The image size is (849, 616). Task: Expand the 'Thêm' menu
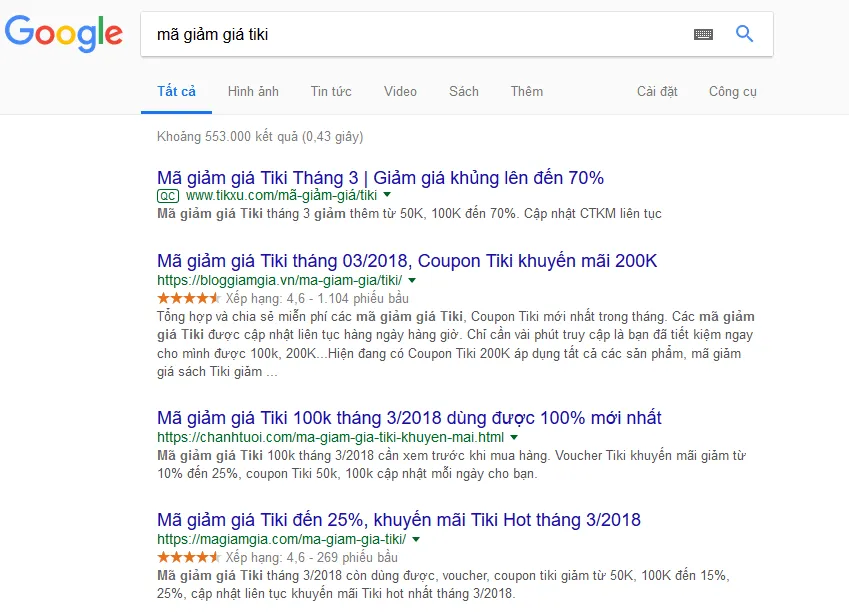tap(526, 91)
